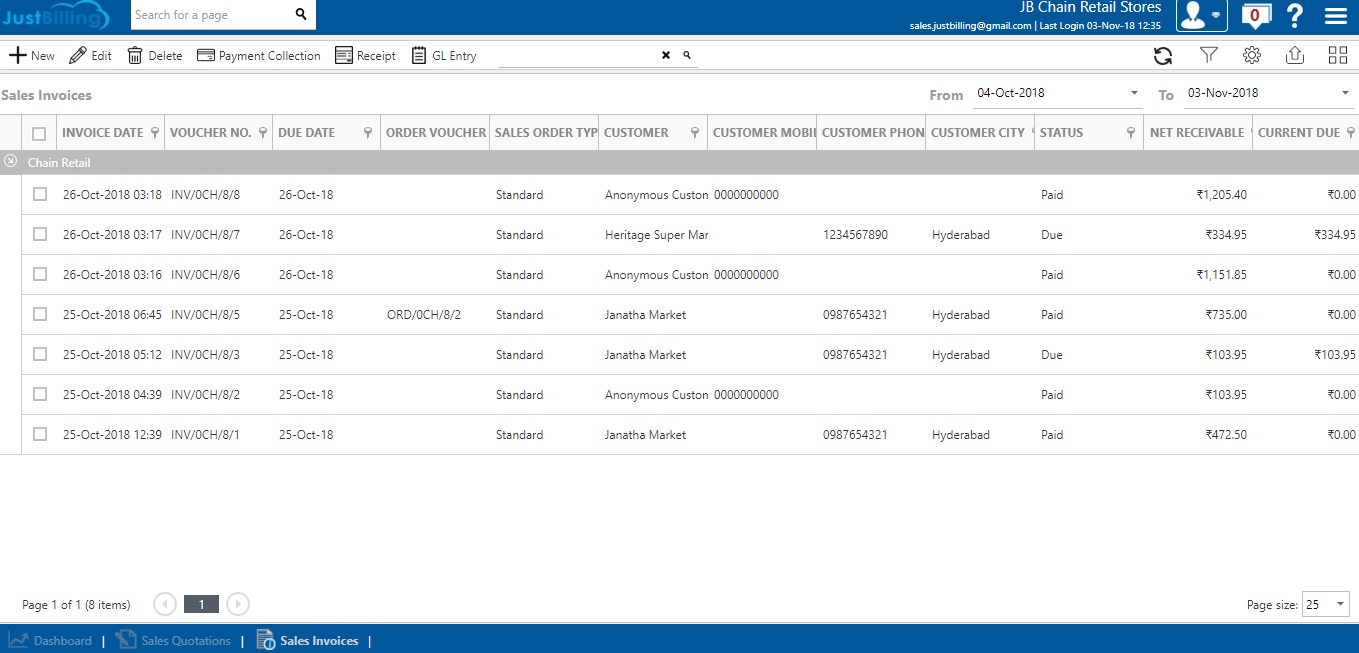This screenshot has width=1359, height=653.
Task: Open Payment Collection card icon
Action: 206,56
